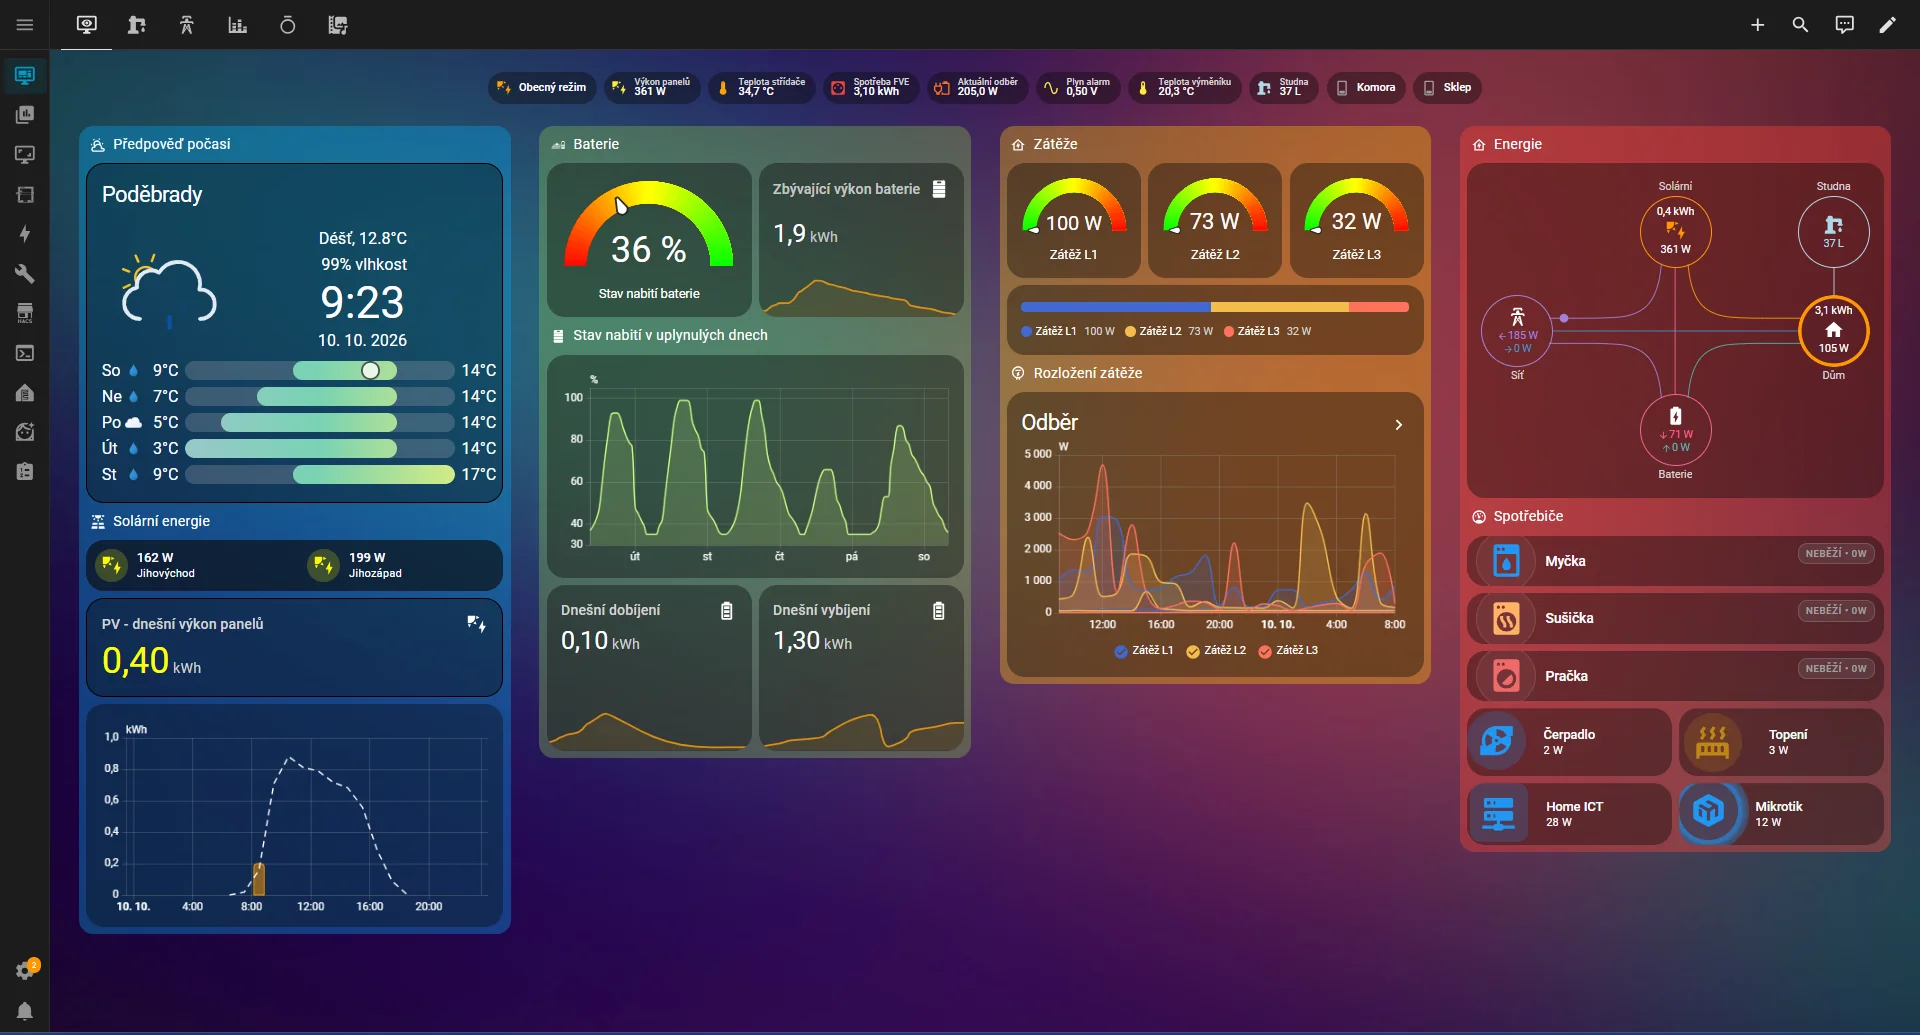Click the Sušička dryer icon
The height and width of the screenshot is (1035, 1920).
coord(1506,618)
